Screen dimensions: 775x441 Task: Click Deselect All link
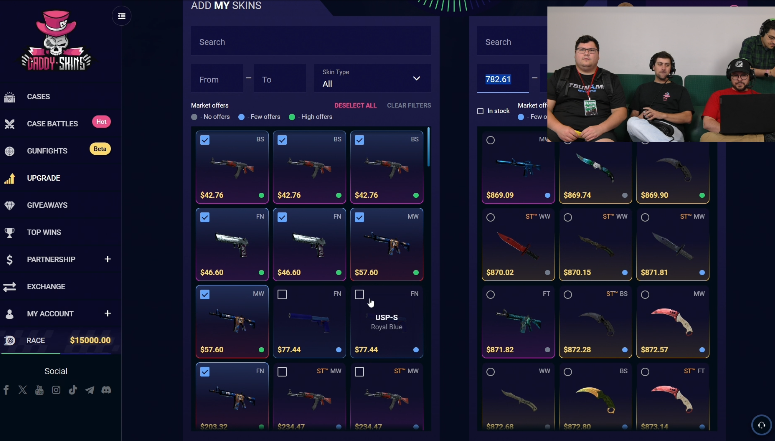click(355, 105)
